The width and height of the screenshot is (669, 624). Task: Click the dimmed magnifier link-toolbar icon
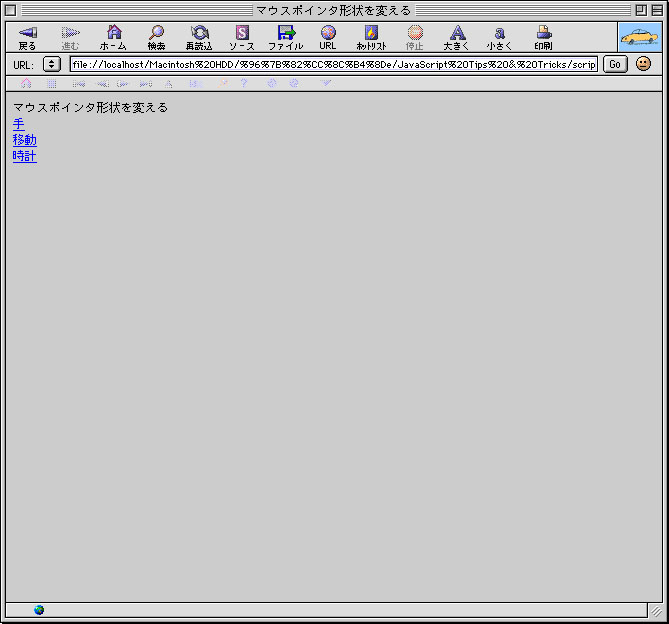pyautogui.click(x=222, y=83)
